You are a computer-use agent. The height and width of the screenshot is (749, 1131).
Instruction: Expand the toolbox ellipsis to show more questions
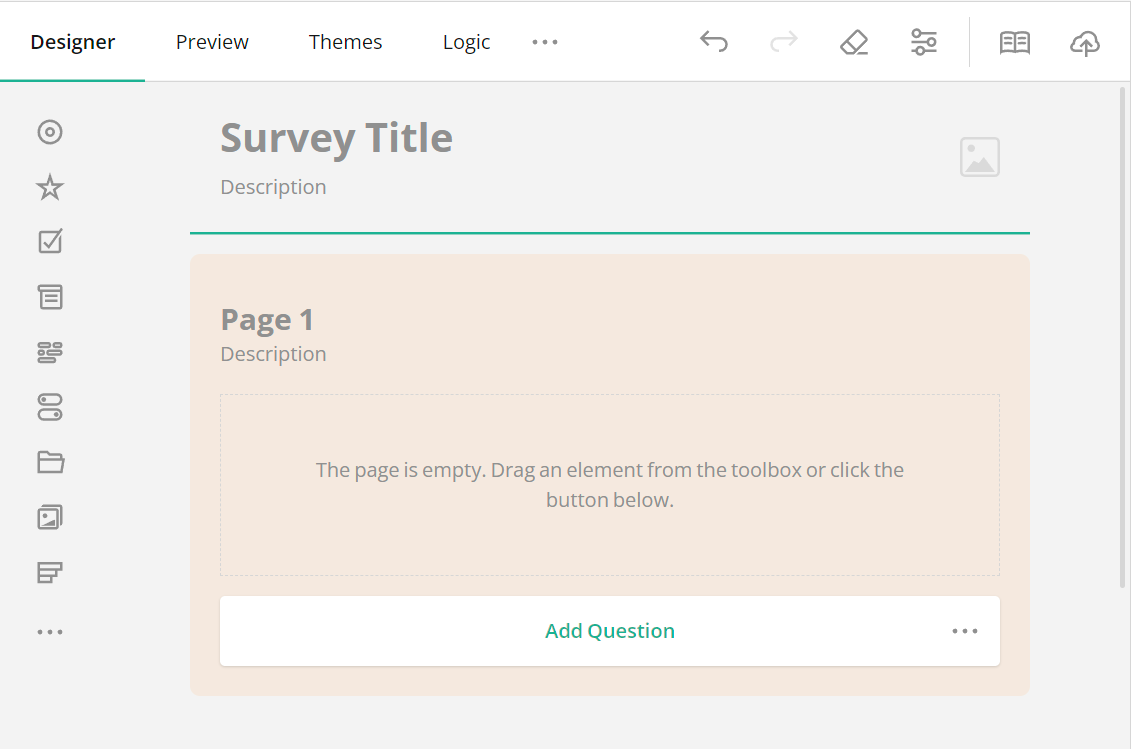click(50, 630)
